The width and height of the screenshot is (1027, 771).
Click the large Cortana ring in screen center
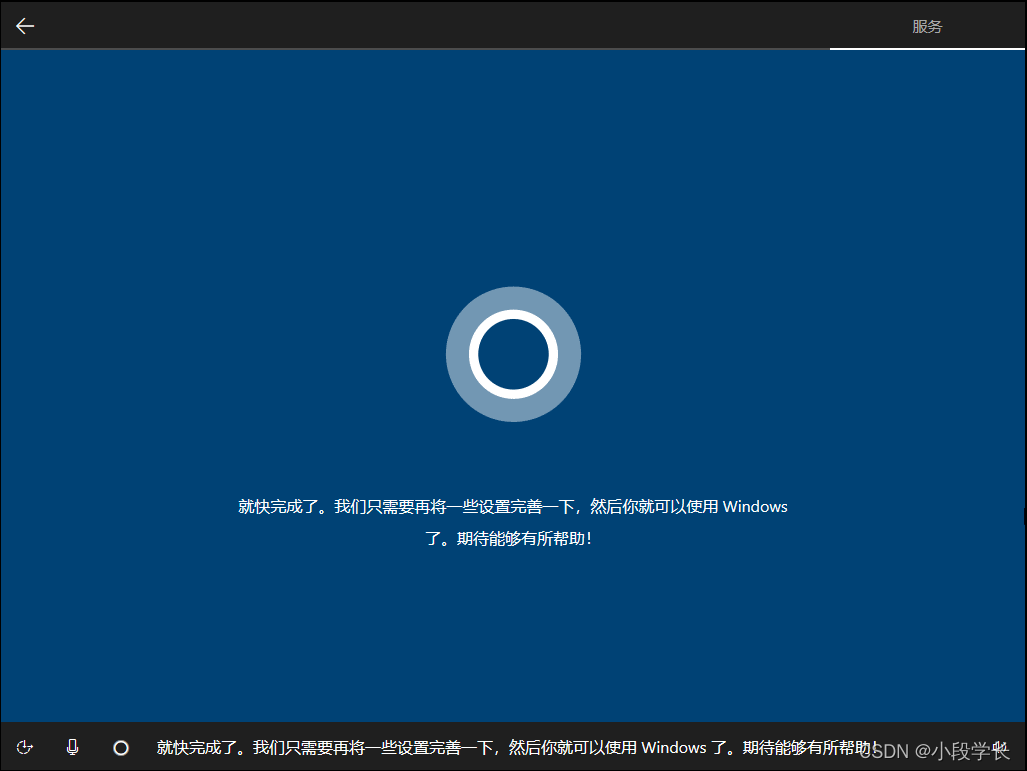click(x=513, y=354)
